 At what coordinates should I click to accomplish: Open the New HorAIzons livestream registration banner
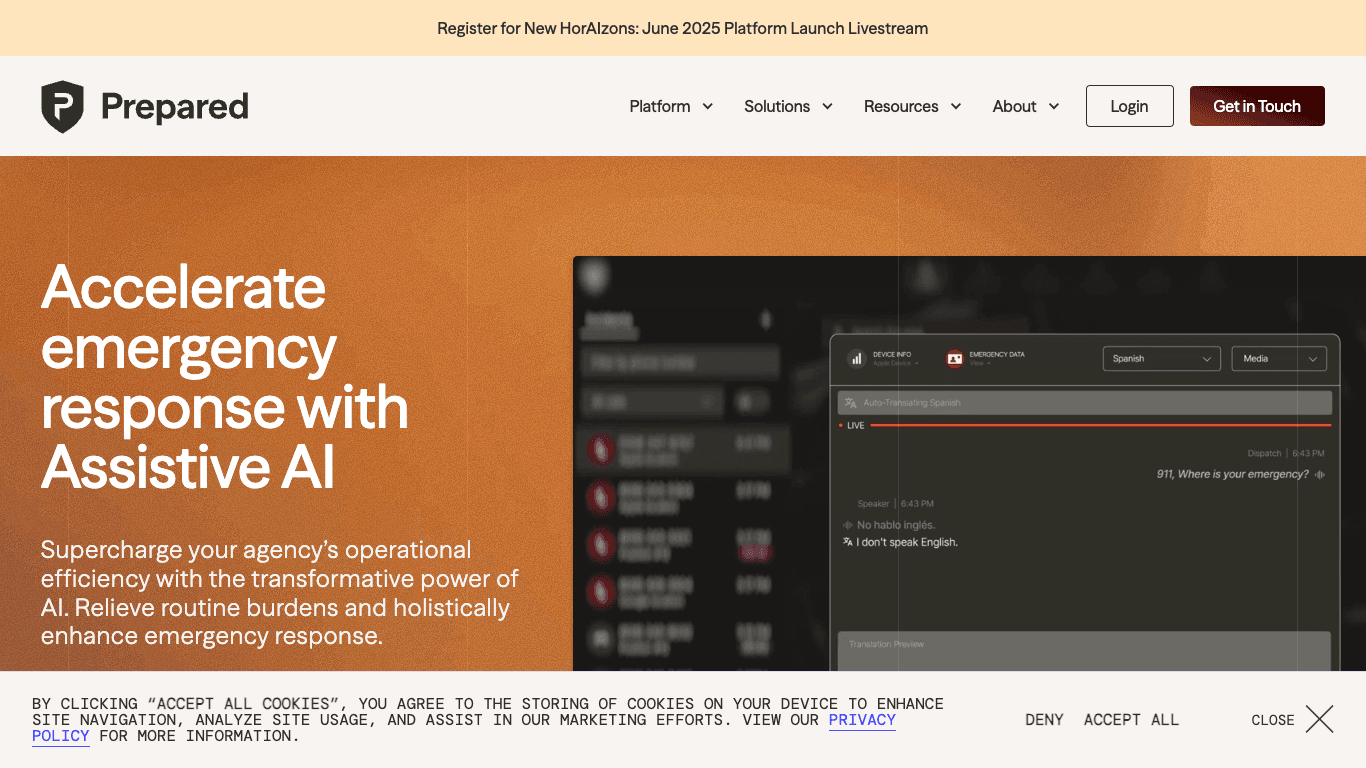click(683, 28)
